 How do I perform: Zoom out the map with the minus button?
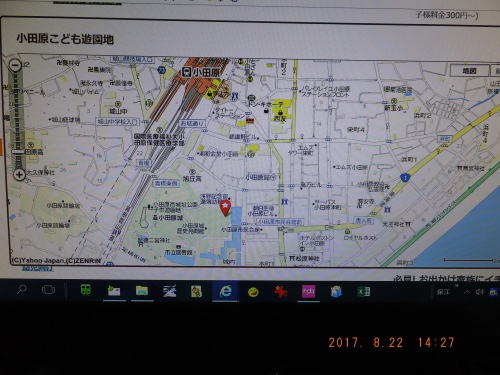(x=16, y=65)
